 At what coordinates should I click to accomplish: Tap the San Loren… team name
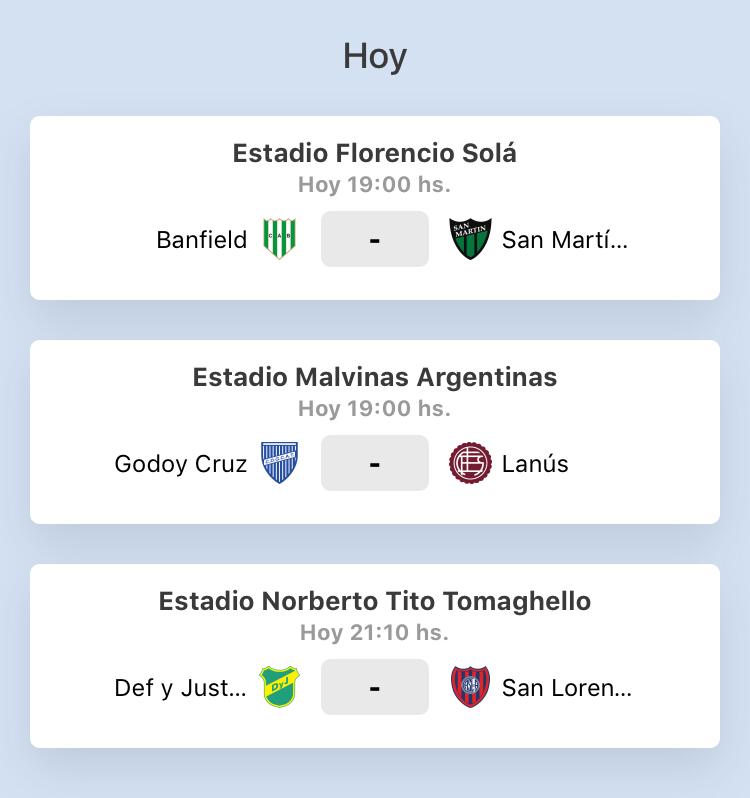[x=567, y=688]
